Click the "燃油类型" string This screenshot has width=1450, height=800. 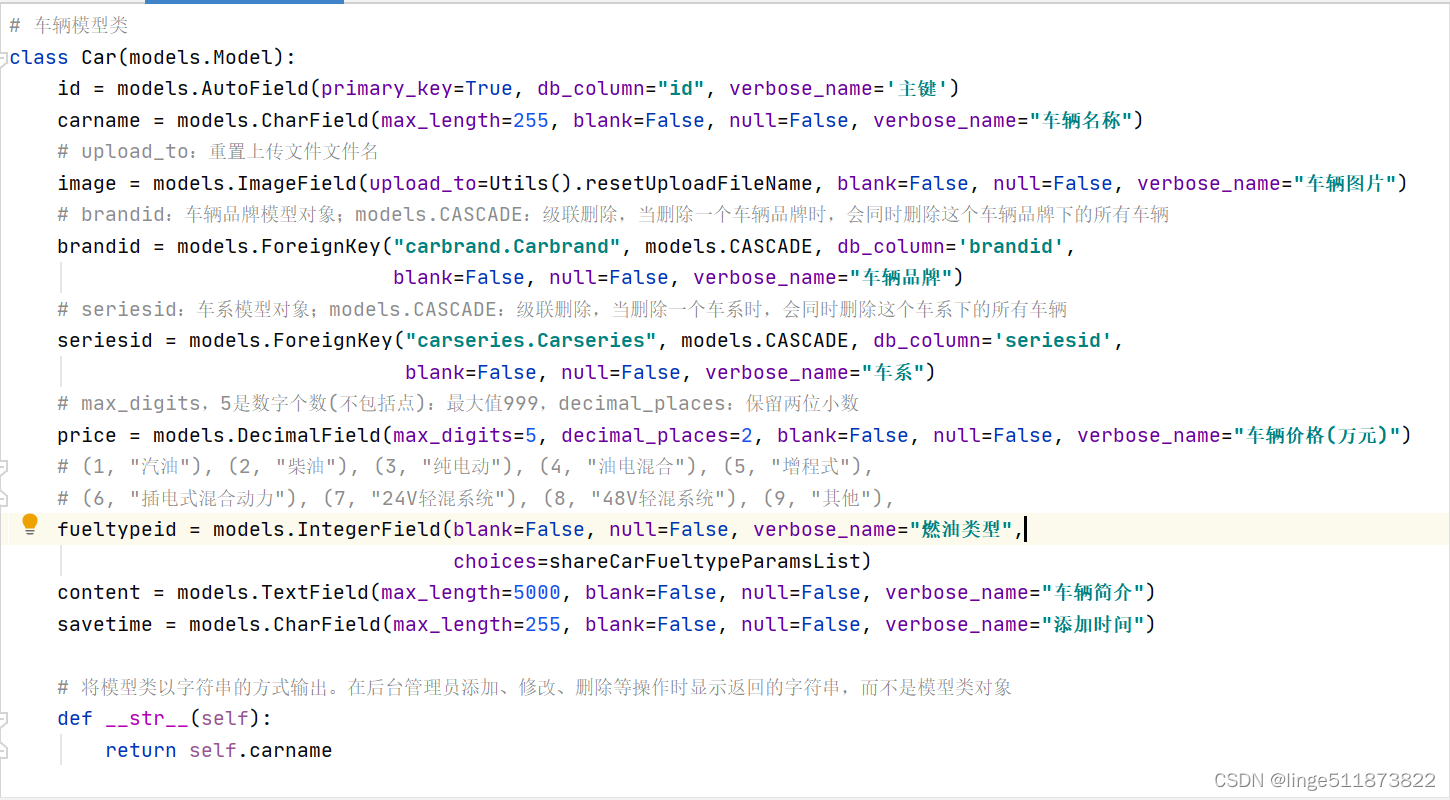point(962,530)
